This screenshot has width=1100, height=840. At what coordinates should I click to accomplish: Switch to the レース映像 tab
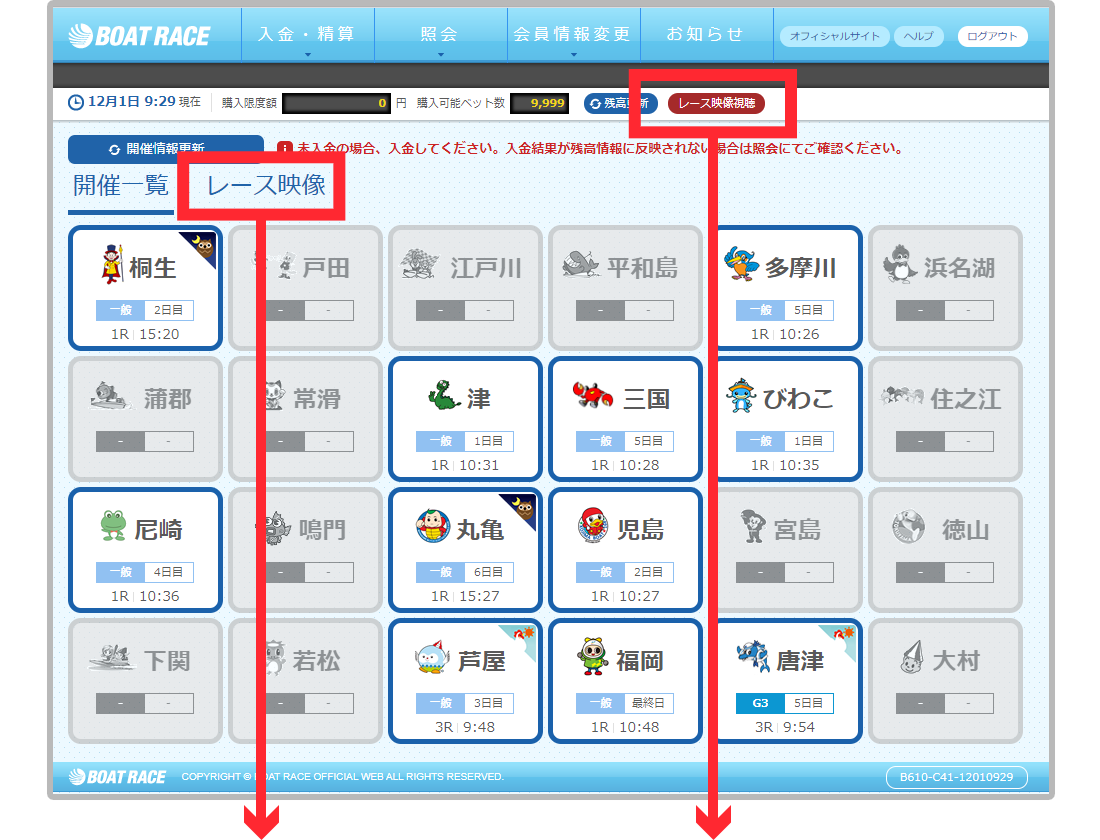click(x=265, y=186)
